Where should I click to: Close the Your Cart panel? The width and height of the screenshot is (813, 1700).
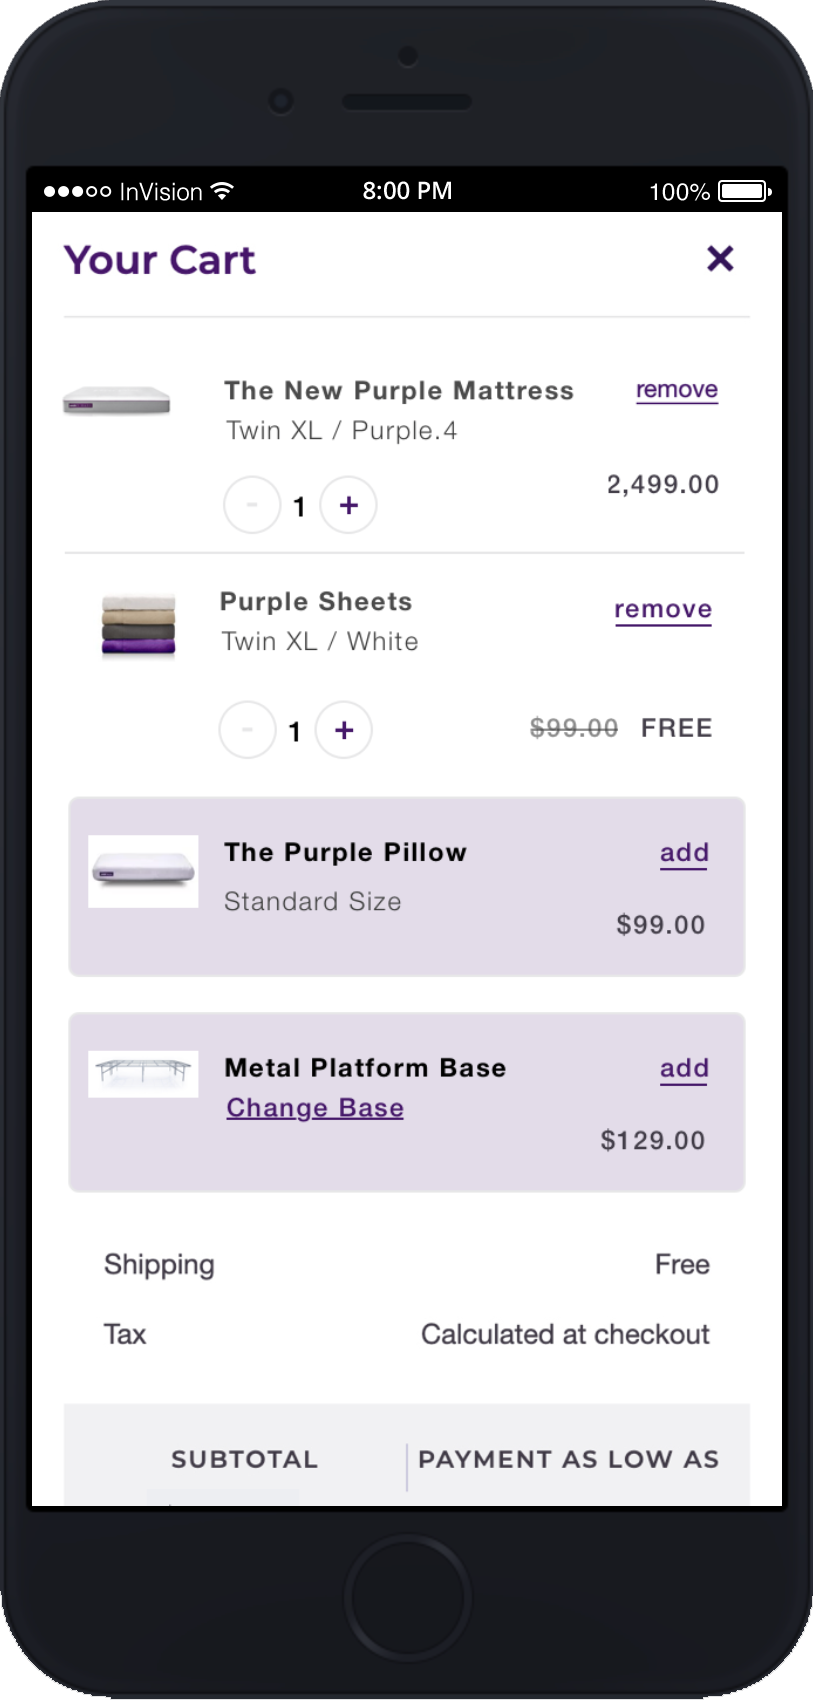tap(720, 259)
